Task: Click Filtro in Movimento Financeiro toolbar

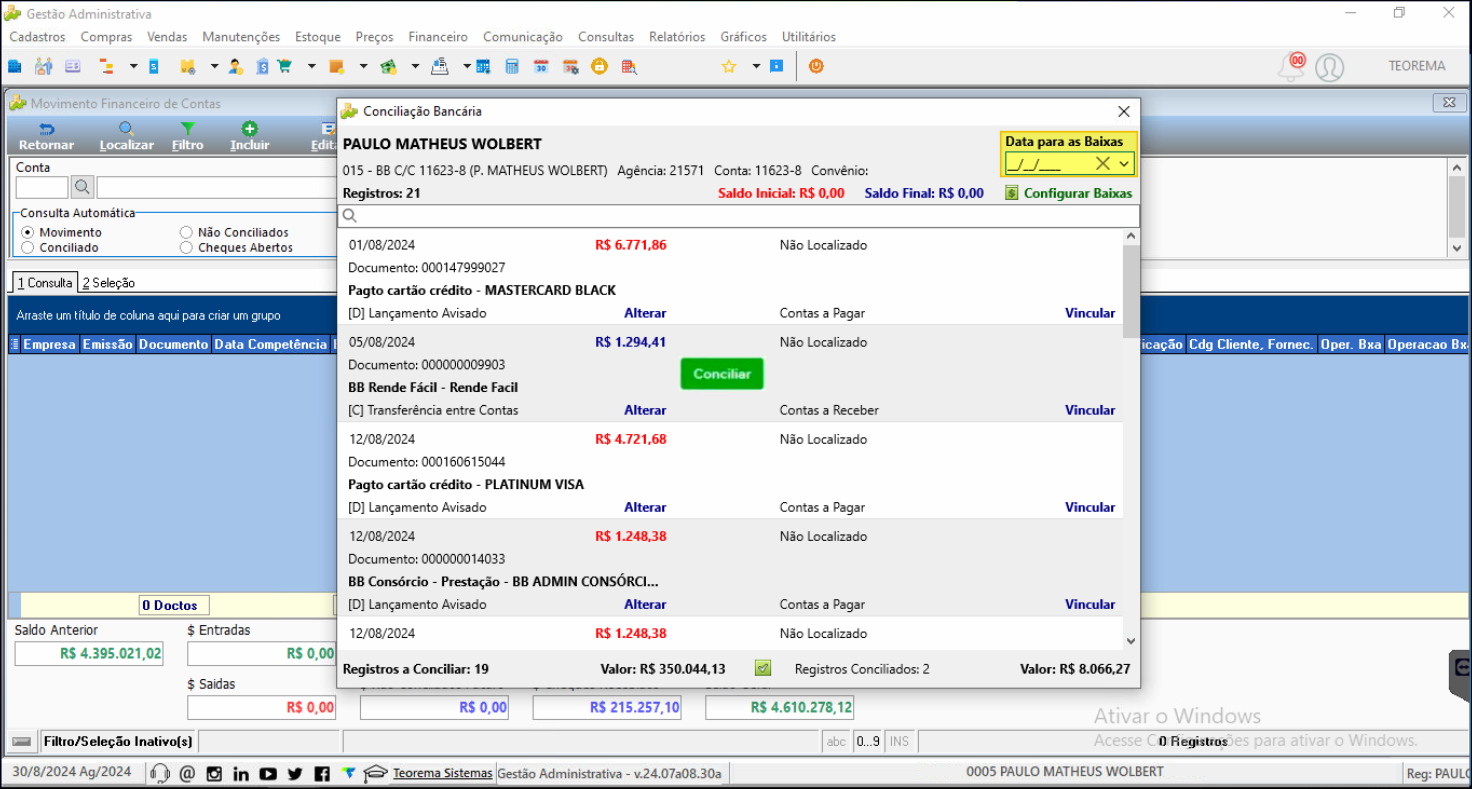Action: pos(187,137)
